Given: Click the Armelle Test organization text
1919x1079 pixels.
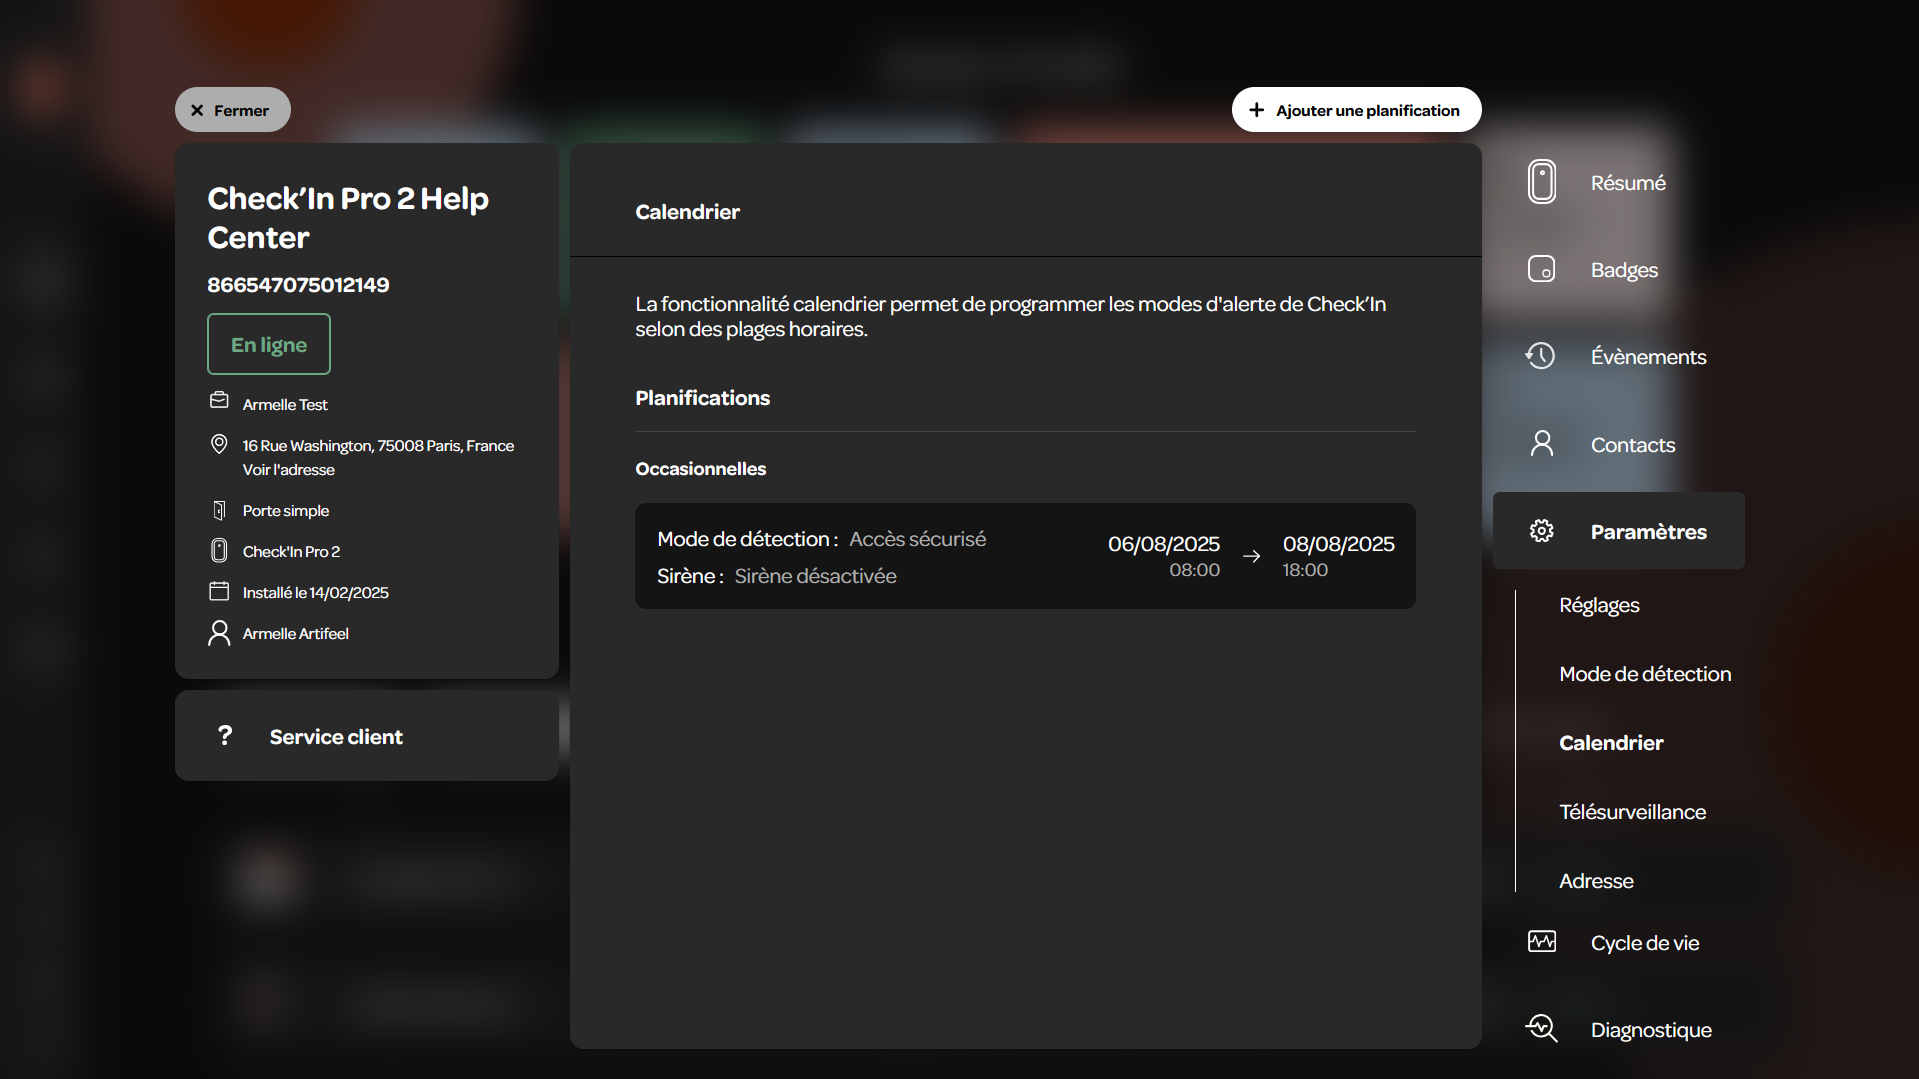Looking at the screenshot, I should 285,405.
